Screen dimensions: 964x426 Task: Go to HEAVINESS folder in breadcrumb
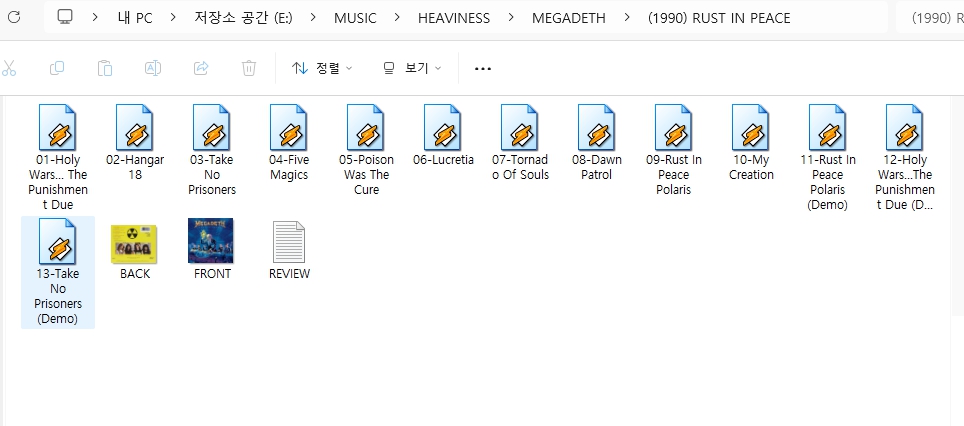[452, 18]
